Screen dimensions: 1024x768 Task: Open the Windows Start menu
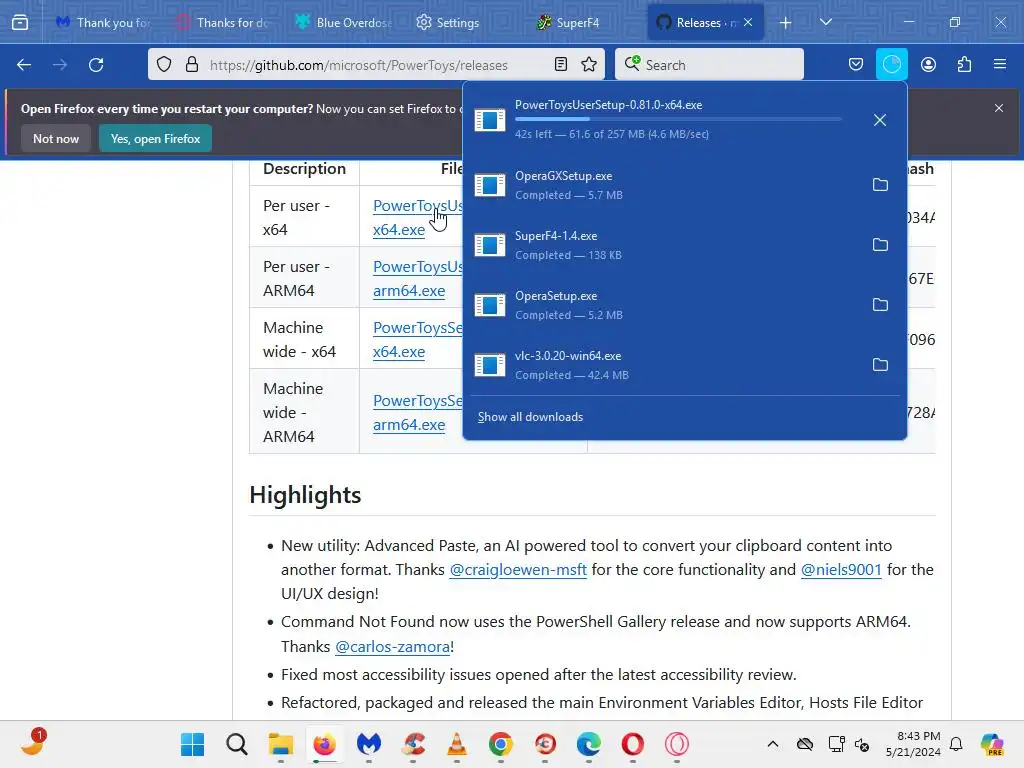[193, 744]
